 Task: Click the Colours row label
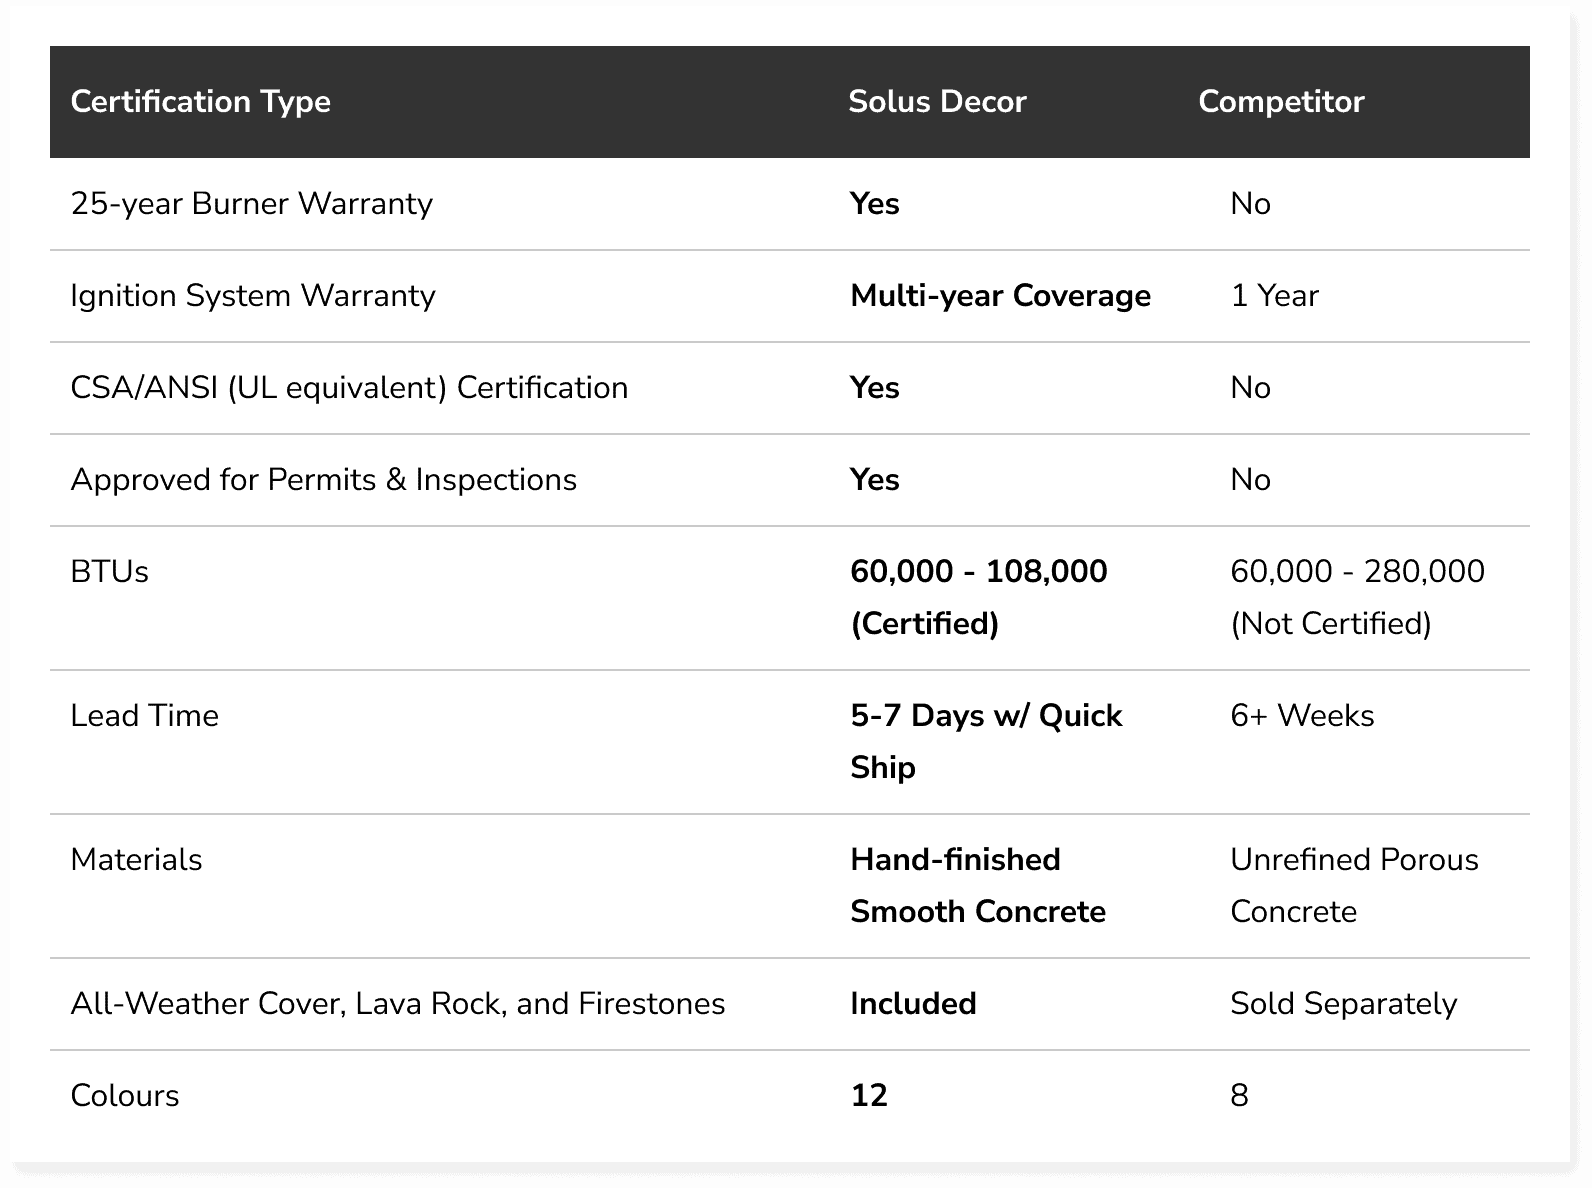click(125, 1096)
